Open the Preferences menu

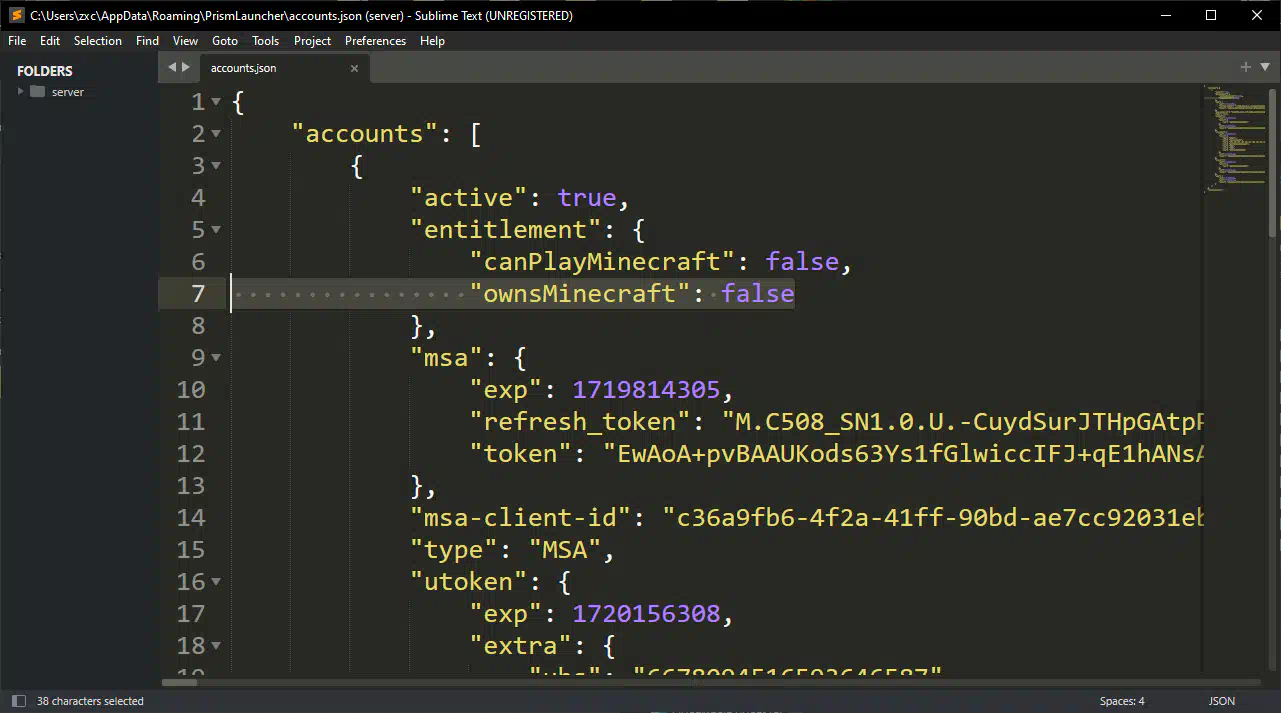[x=375, y=41]
